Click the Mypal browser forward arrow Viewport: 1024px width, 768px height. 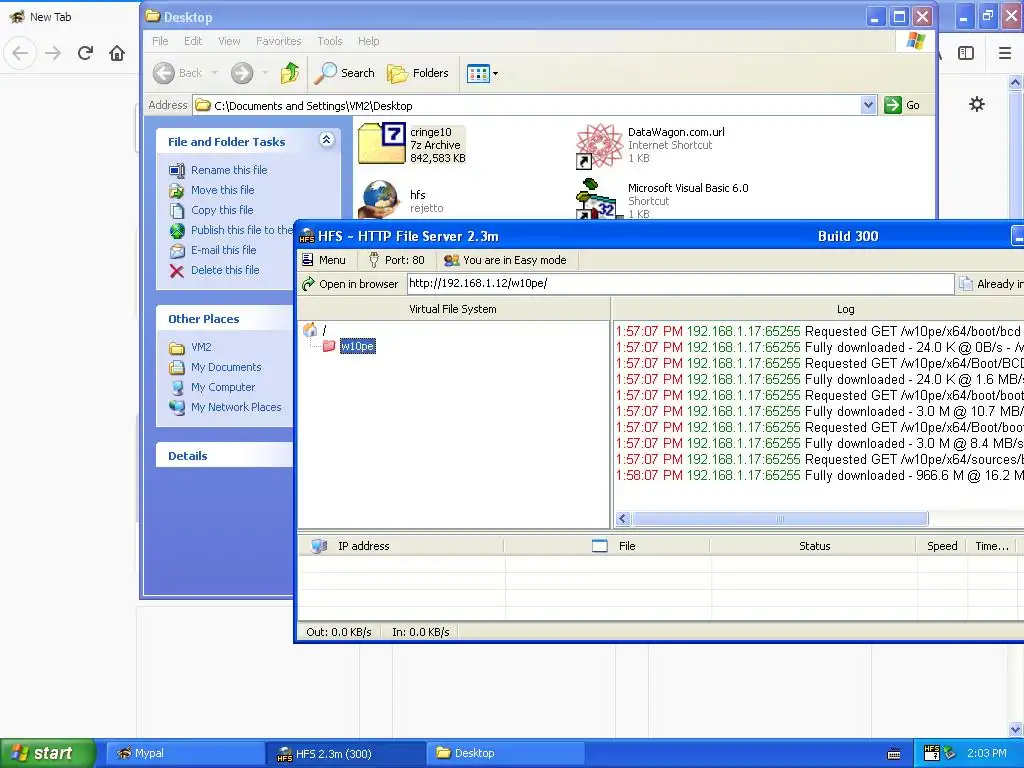[54, 53]
